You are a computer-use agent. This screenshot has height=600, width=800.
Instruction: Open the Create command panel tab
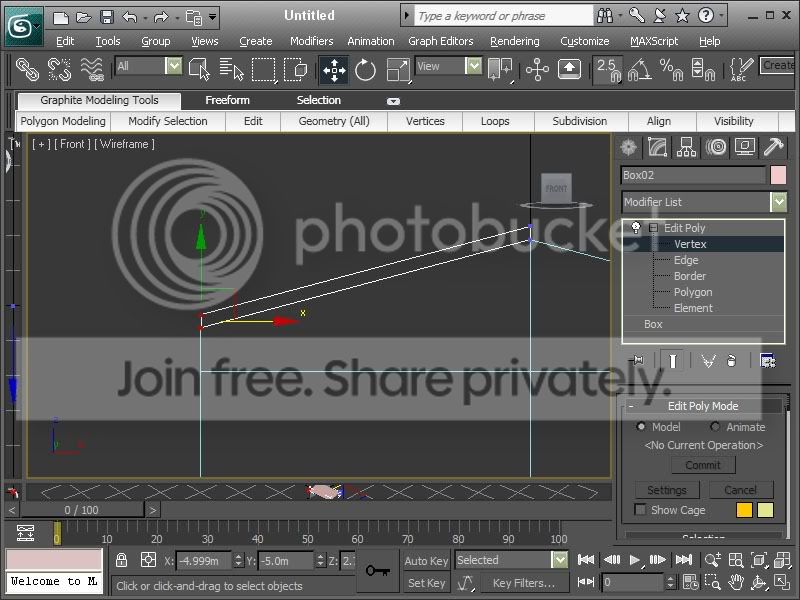click(x=629, y=147)
